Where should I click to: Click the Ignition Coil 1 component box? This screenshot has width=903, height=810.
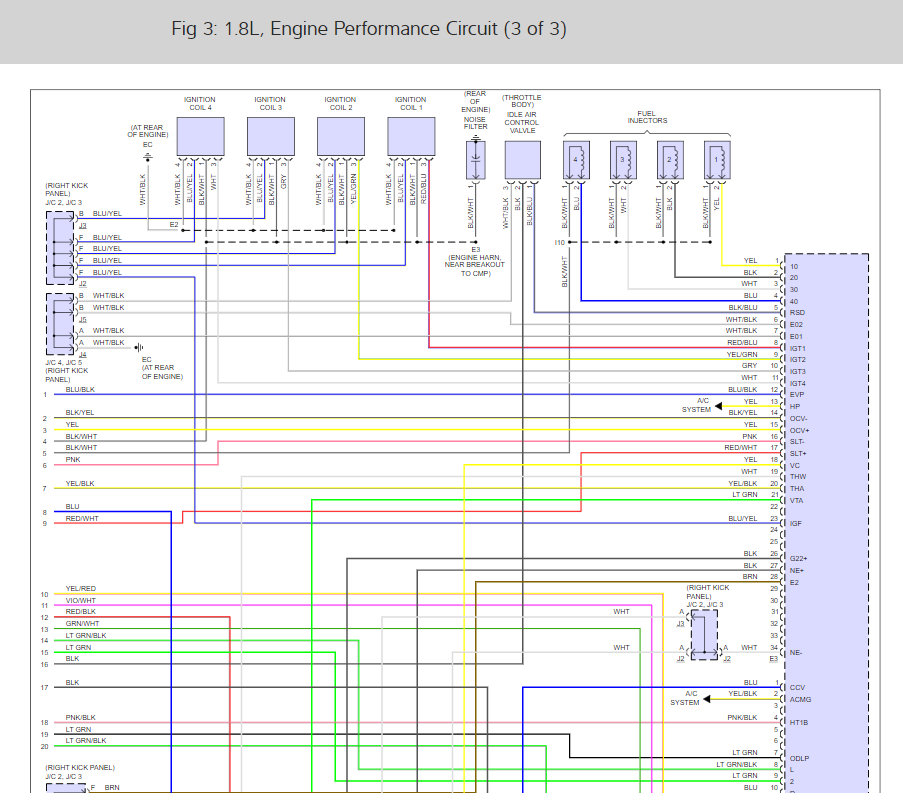[411, 136]
